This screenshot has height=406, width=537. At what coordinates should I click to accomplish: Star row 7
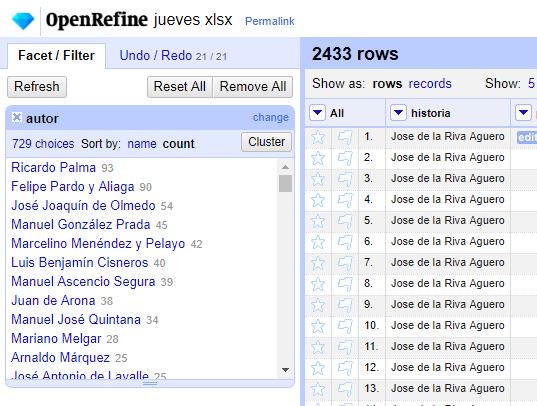(318, 263)
